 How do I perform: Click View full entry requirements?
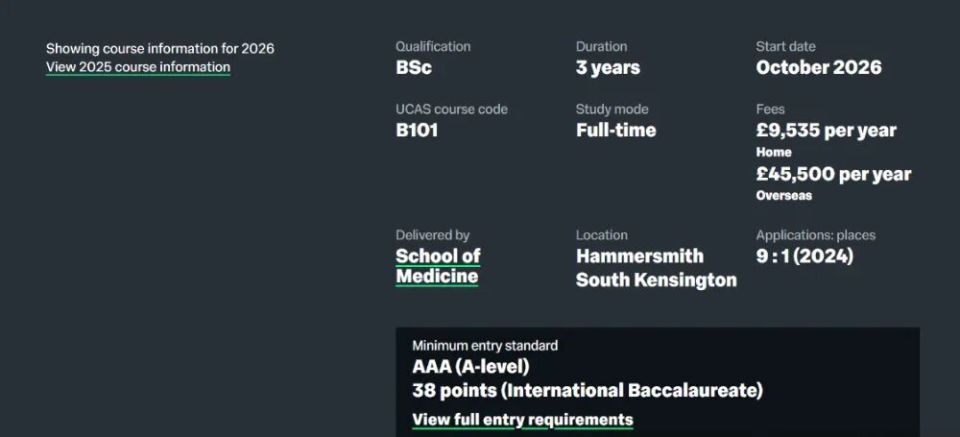[x=522, y=419]
